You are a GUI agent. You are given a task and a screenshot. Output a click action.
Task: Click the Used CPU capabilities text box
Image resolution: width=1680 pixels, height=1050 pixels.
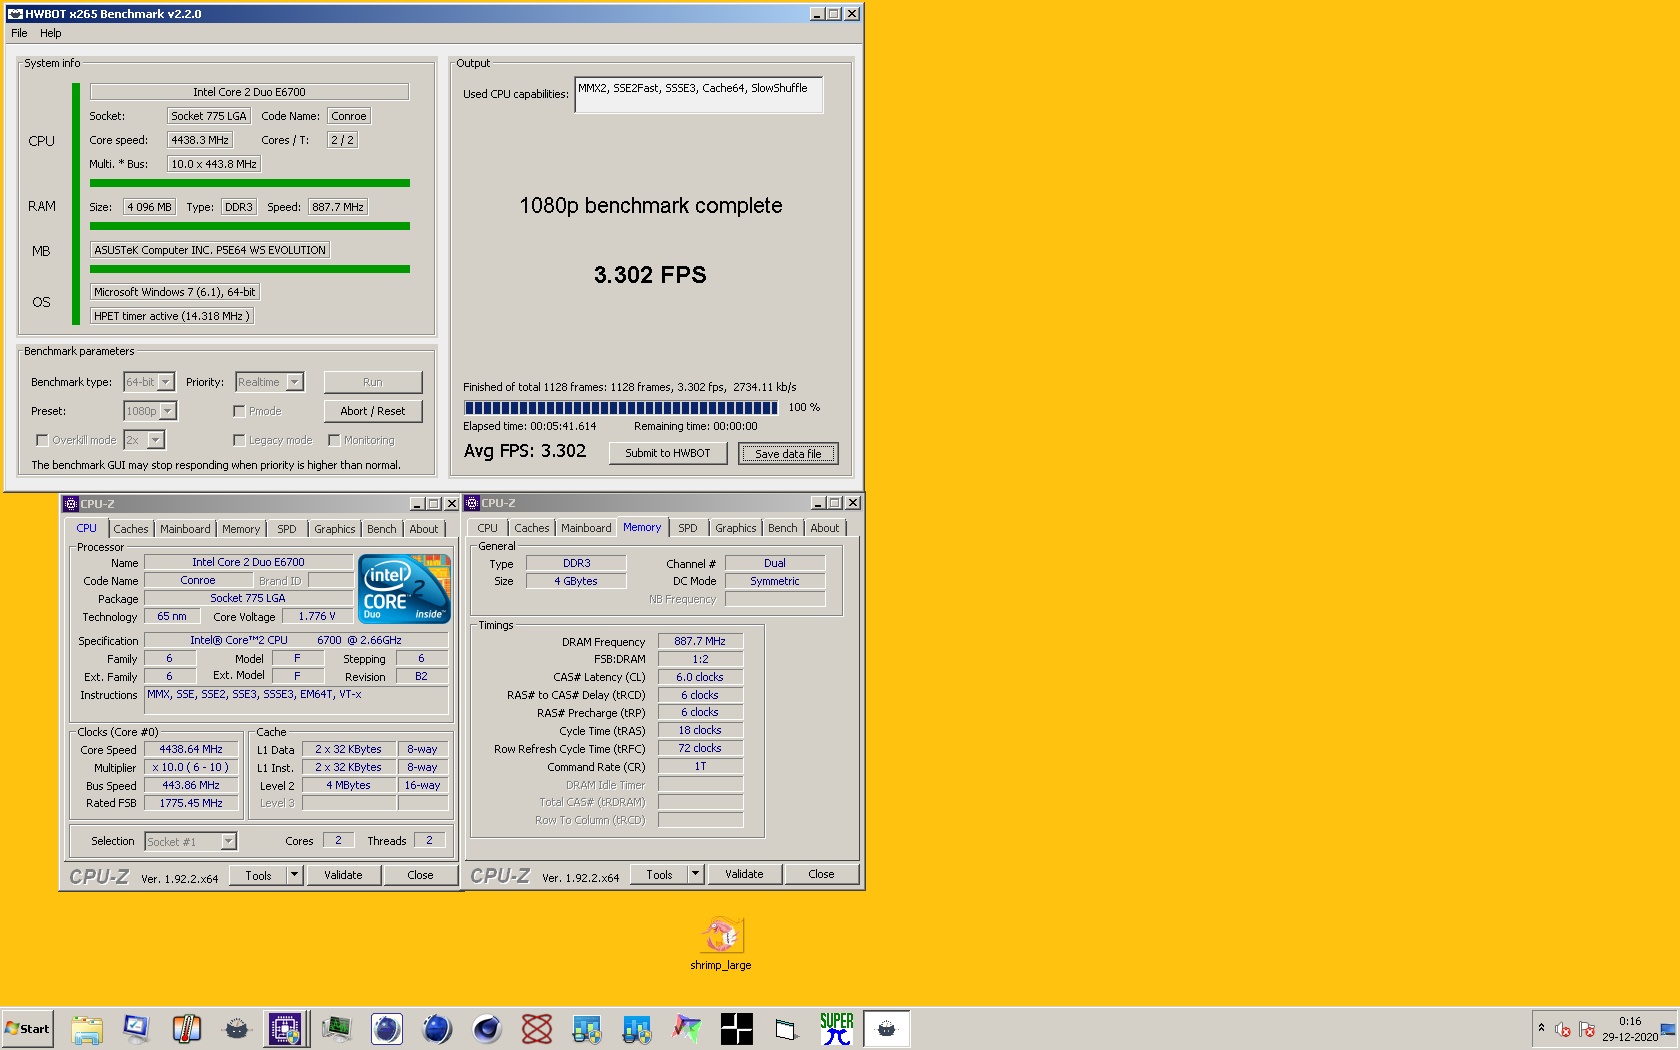pos(699,95)
